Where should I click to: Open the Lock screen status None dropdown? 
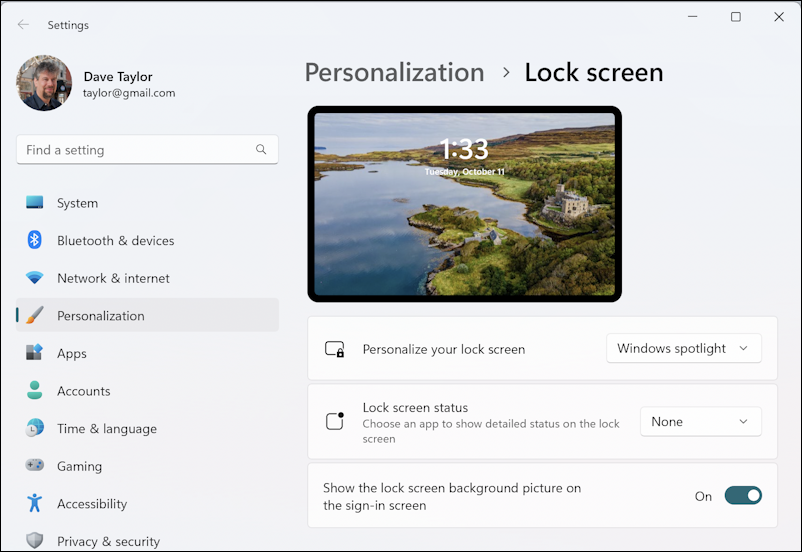[699, 422]
